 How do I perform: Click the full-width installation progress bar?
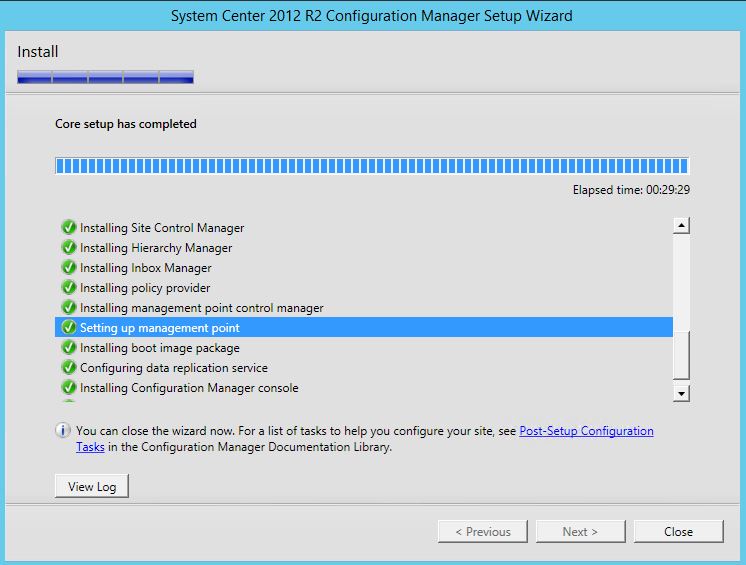coord(372,166)
